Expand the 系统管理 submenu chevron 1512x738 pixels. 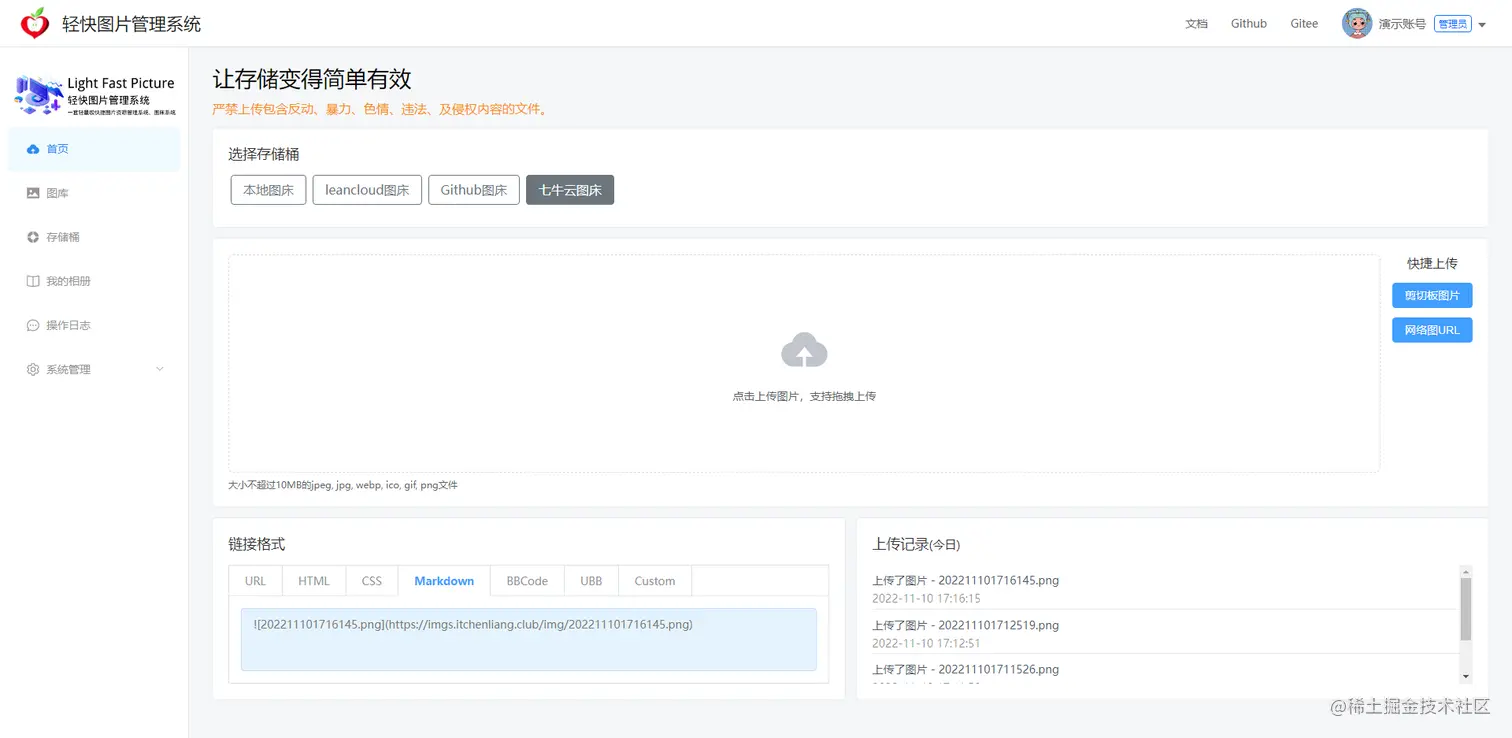tap(160, 369)
